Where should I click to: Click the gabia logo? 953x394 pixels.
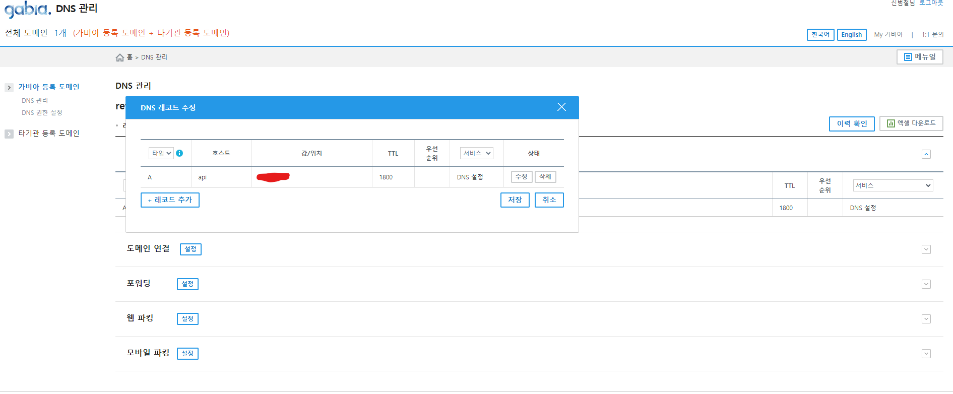(x=27, y=10)
